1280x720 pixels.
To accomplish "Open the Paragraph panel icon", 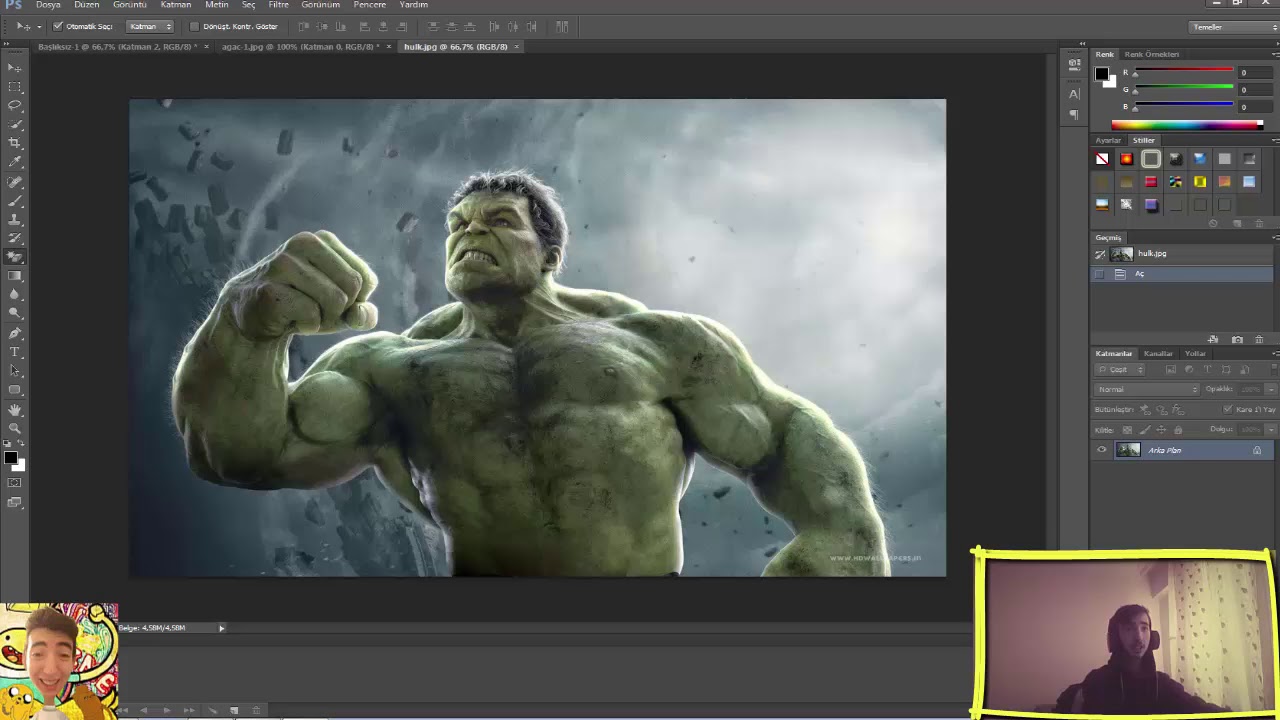I will tap(1074, 114).
